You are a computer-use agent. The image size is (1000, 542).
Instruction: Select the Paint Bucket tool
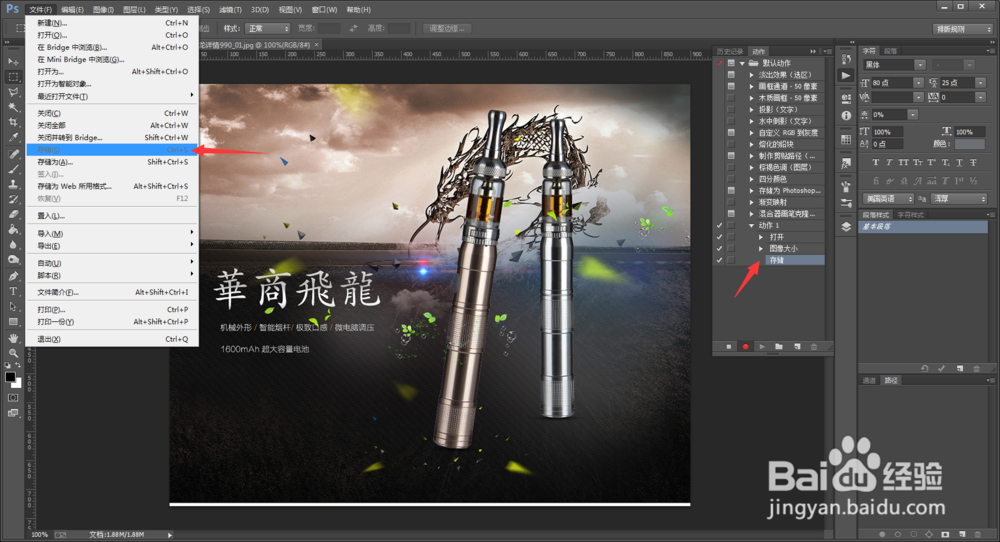point(13,230)
